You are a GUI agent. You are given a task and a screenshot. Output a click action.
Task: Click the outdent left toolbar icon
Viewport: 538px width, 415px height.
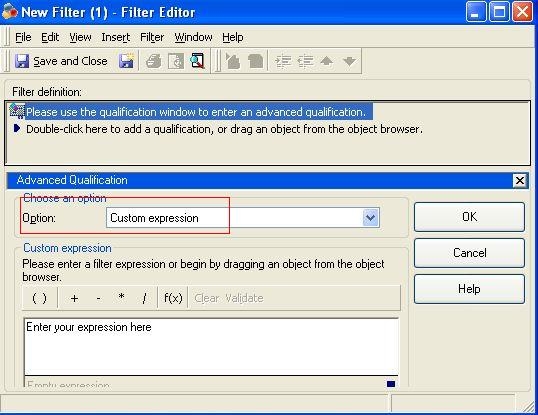click(305, 61)
